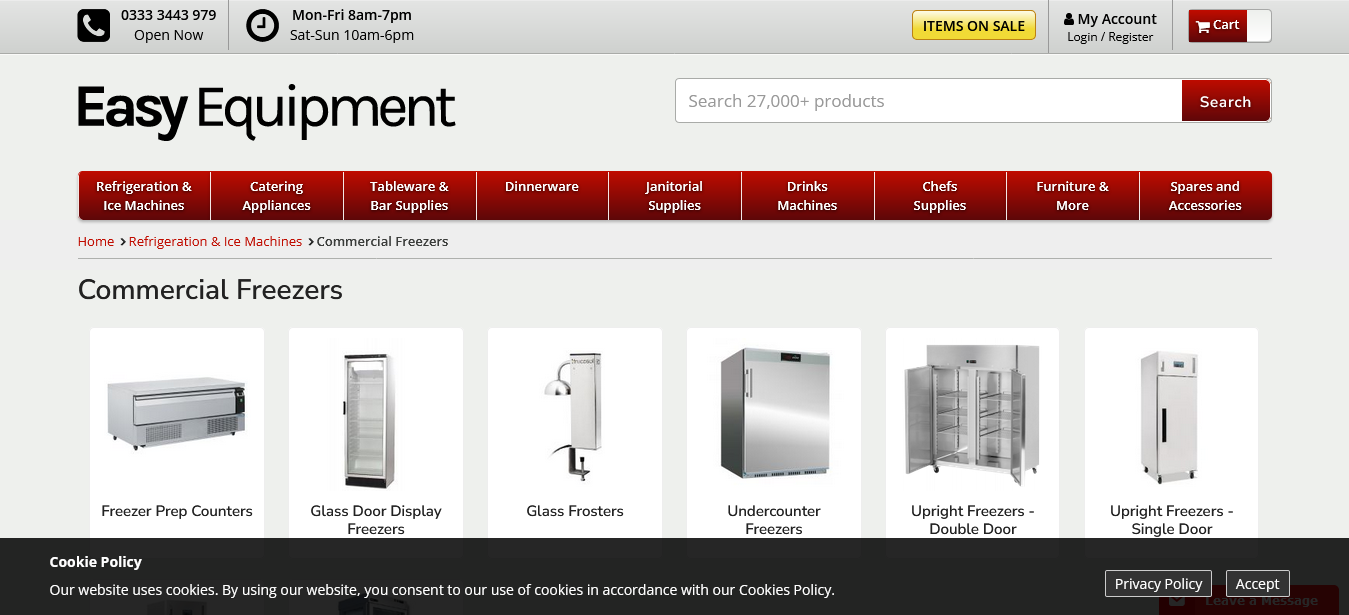Focus the Search 27,000+ products field
This screenshot has width=1349, height=615.
929,101
